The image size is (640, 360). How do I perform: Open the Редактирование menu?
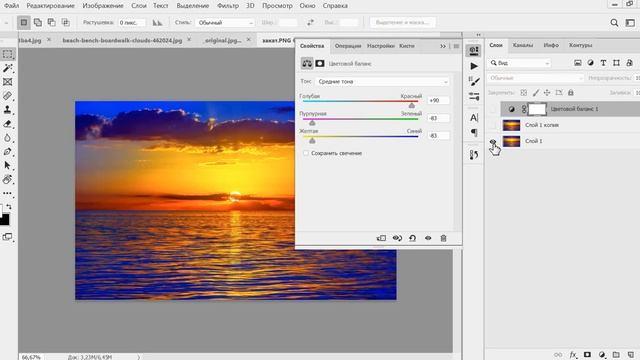tap(51, 6)
